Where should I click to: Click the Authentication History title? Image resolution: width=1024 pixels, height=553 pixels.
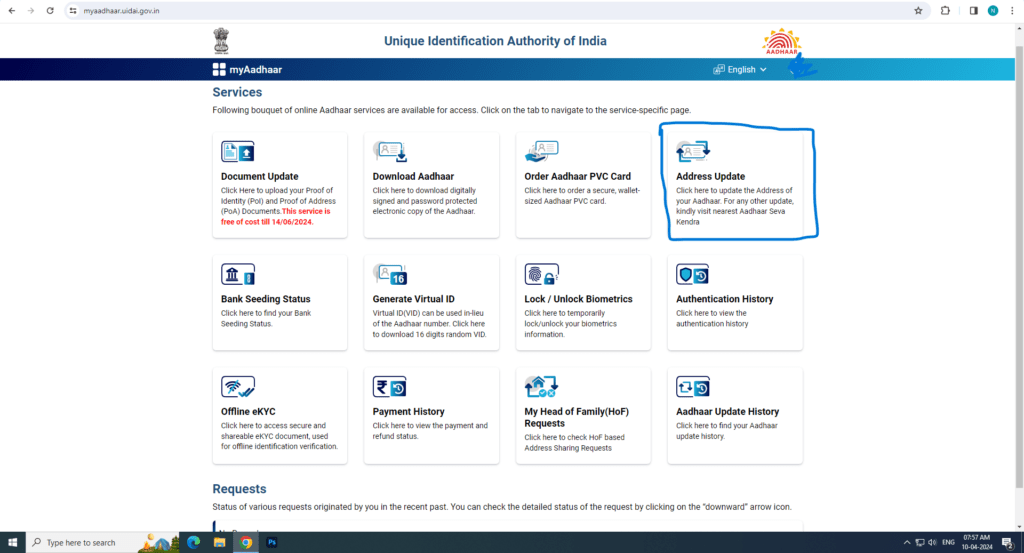point(725,299)
